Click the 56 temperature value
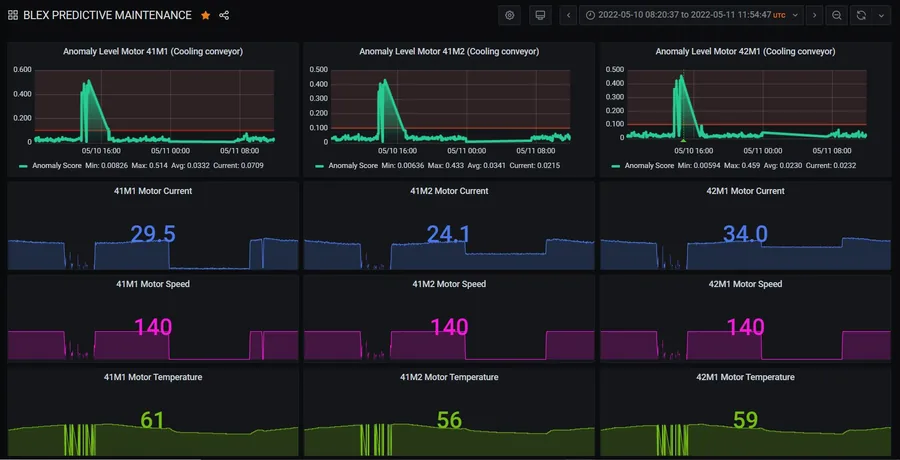Viewport: 900px width, 460px height. tap(449, 420)
